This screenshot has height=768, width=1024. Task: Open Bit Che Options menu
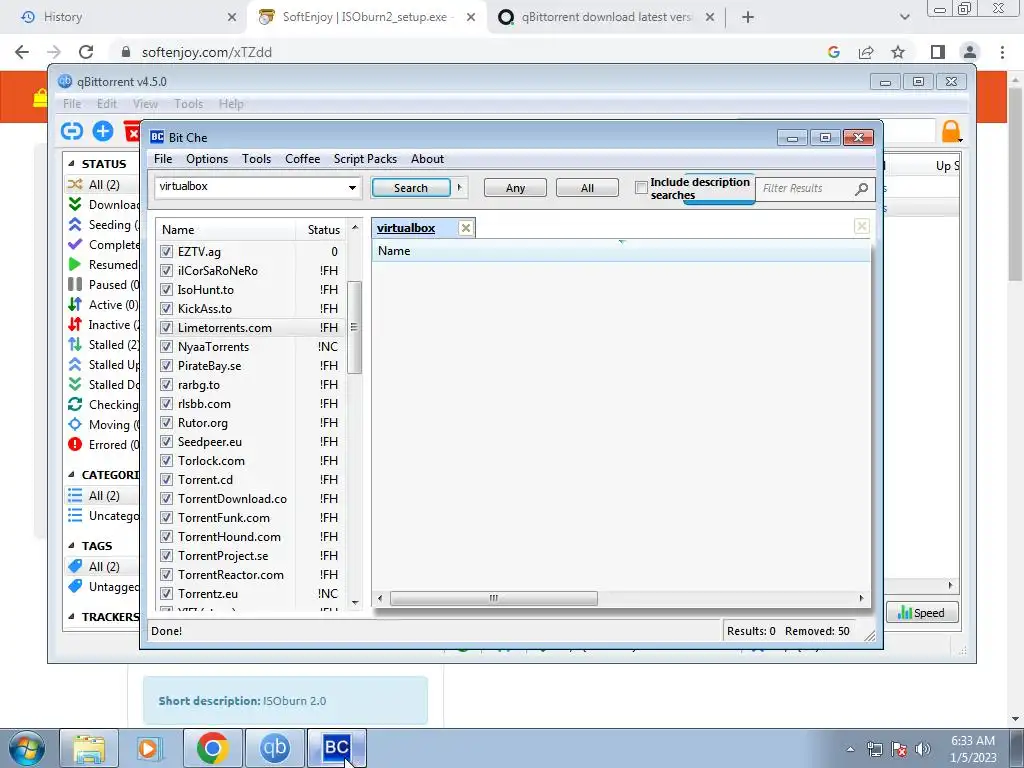207,159
